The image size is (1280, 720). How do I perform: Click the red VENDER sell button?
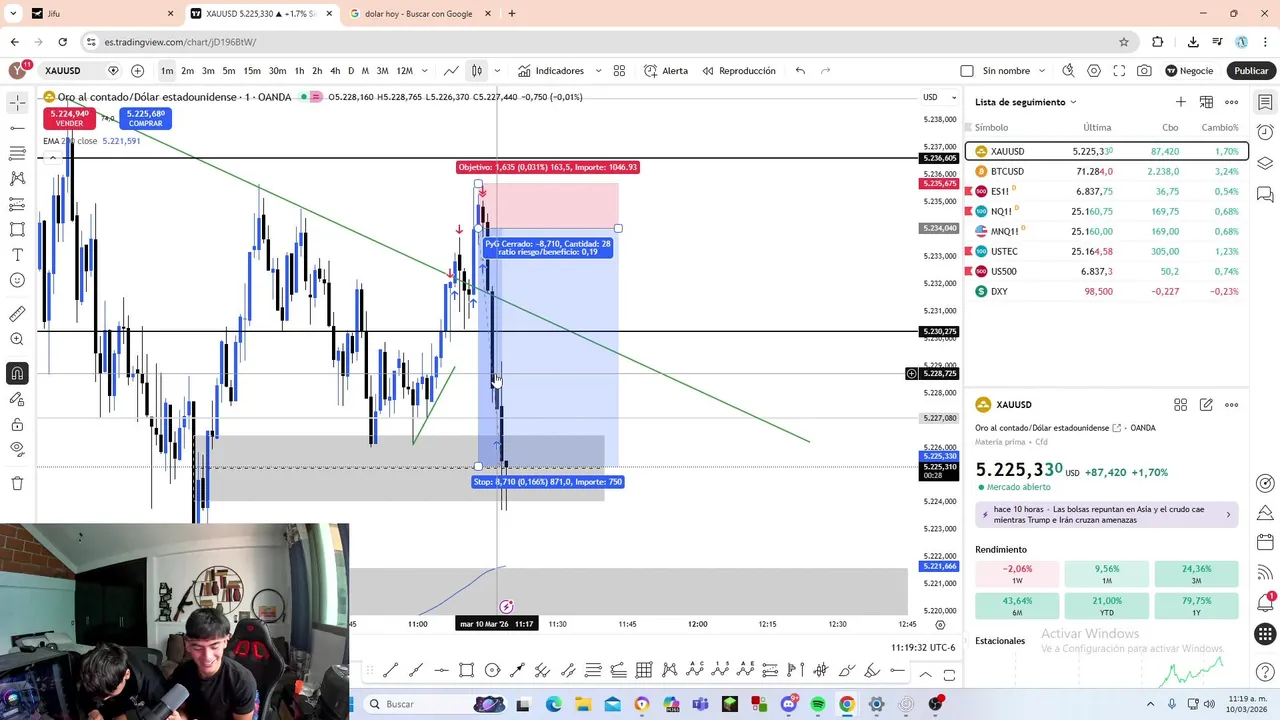[69, 118]
